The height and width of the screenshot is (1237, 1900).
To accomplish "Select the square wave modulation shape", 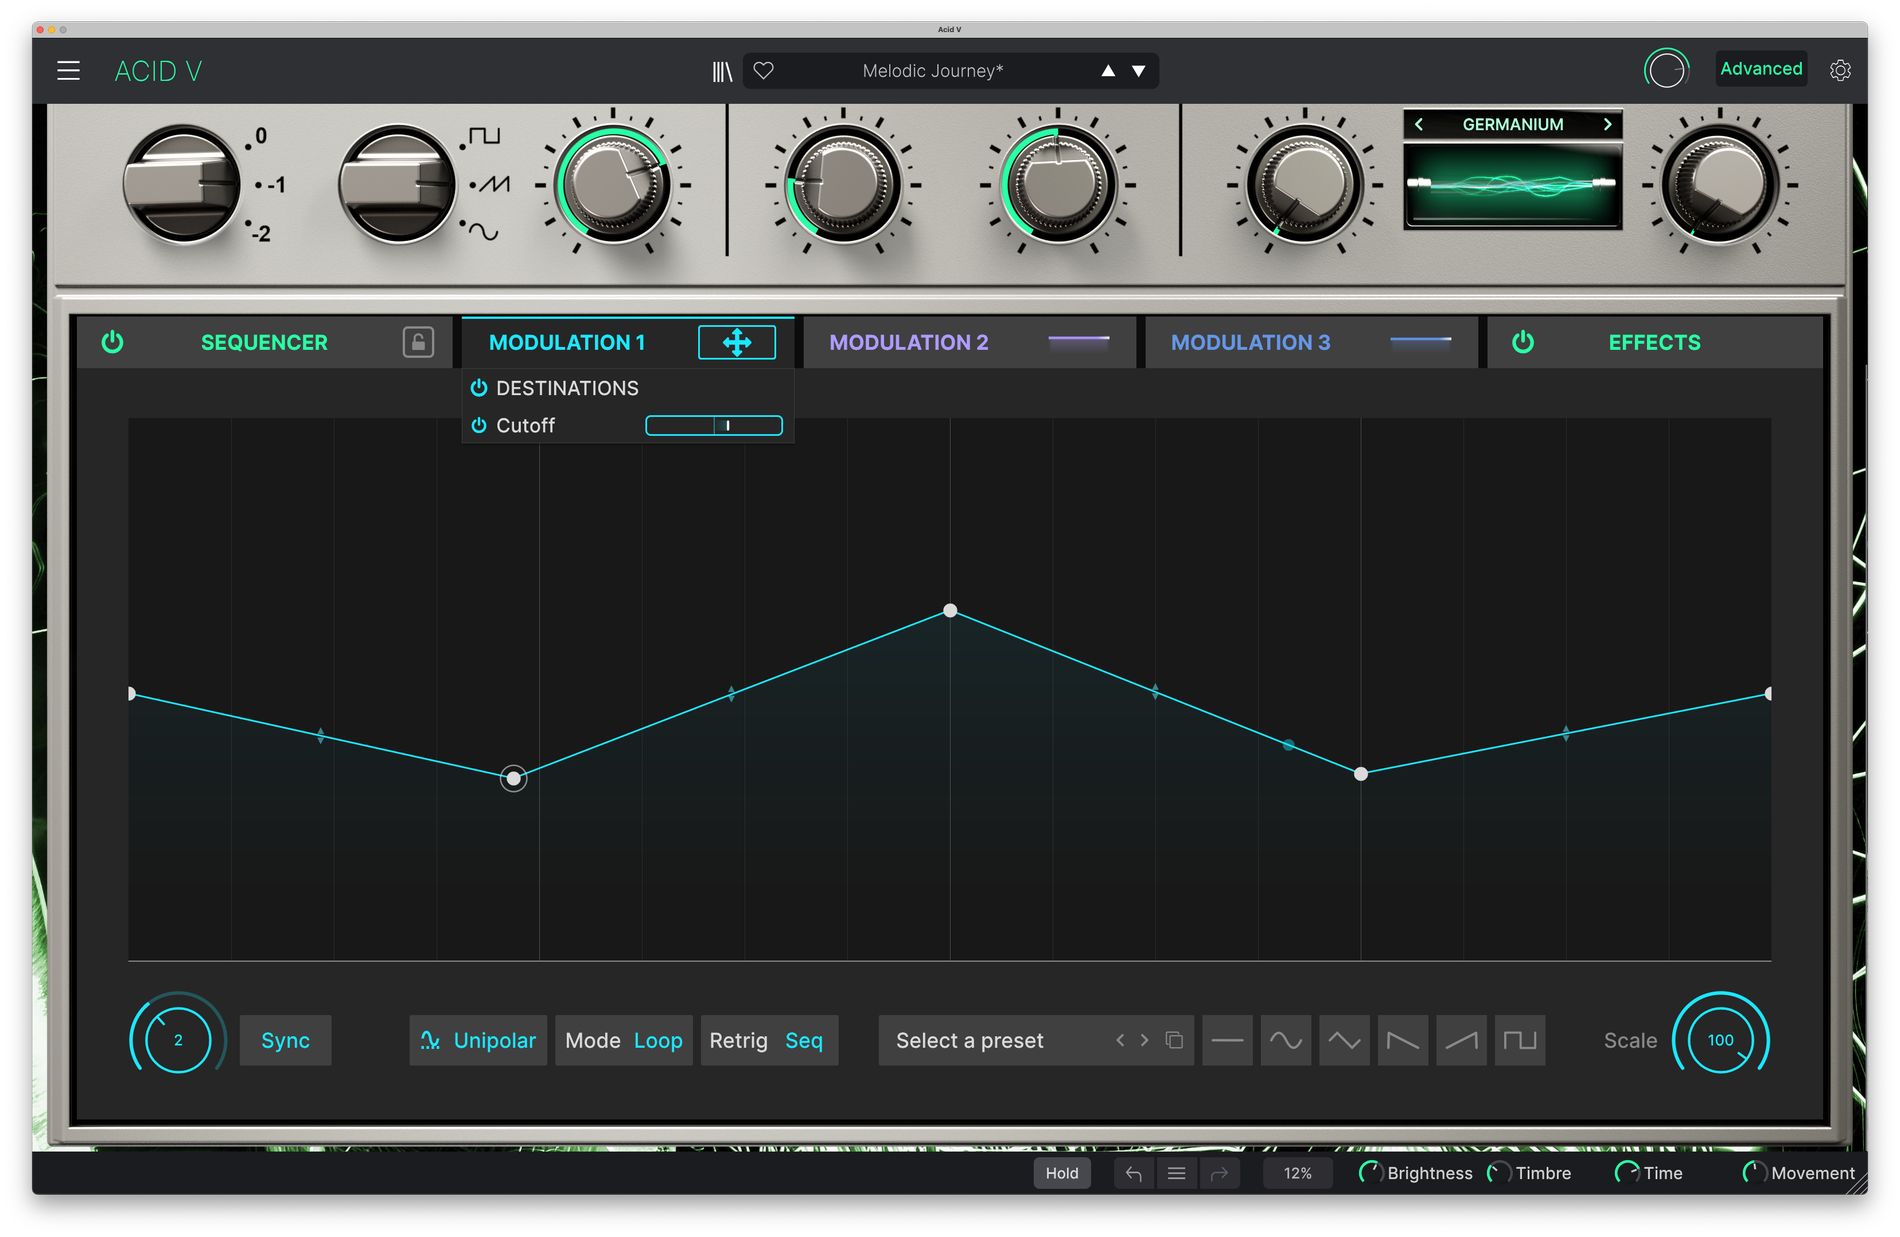I will pyautogui.click(x=1520, y=1040).
